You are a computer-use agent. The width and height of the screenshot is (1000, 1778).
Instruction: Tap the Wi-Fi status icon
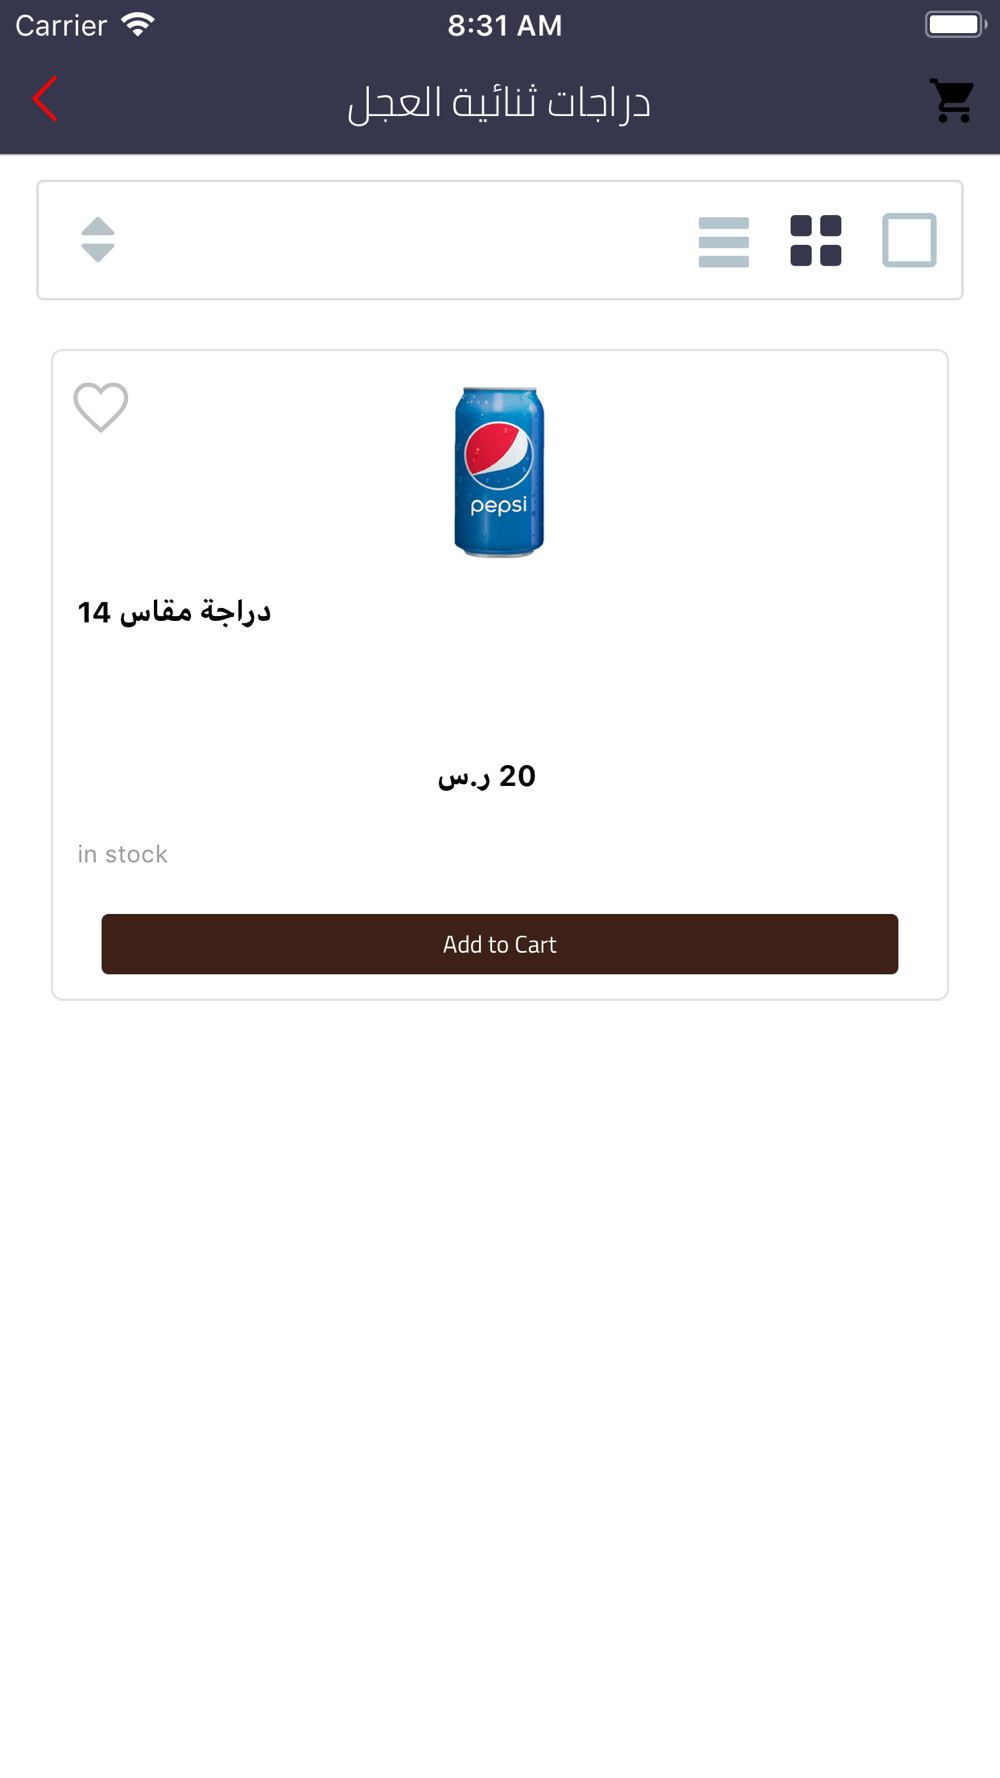click(x=138, y=25)
